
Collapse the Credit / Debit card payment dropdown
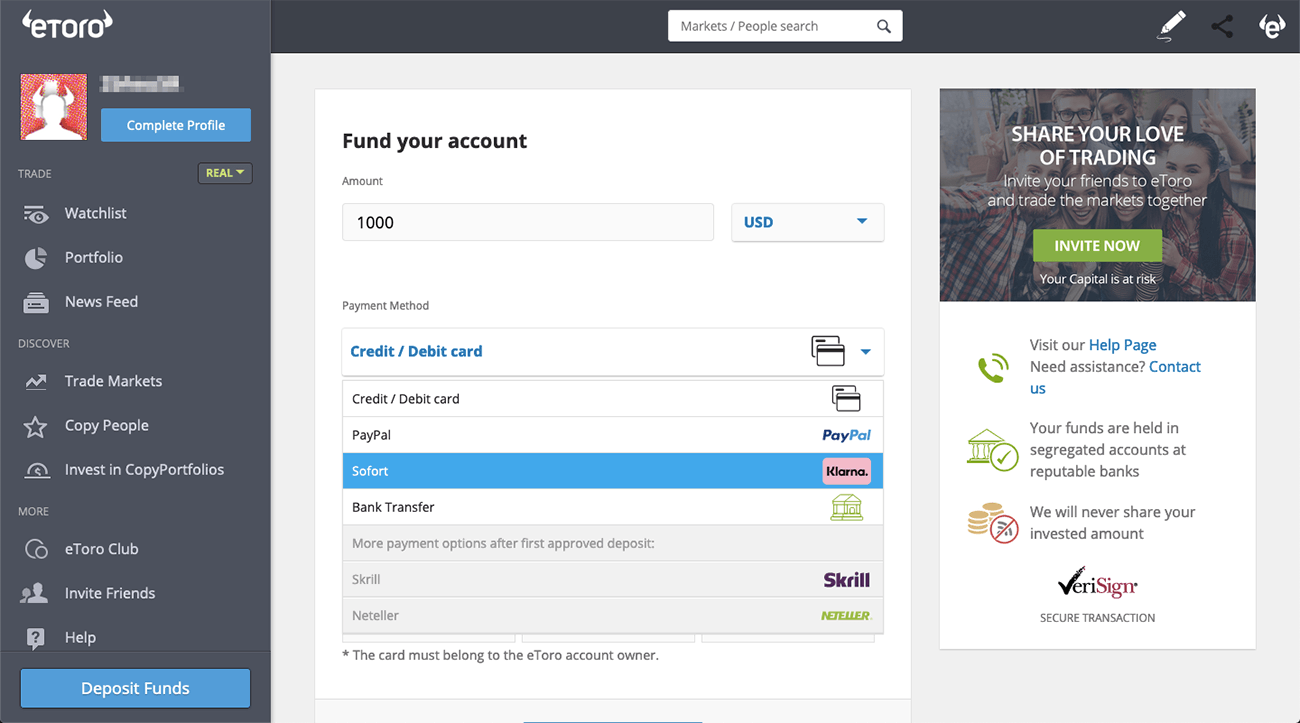click(x=613, y=351)
